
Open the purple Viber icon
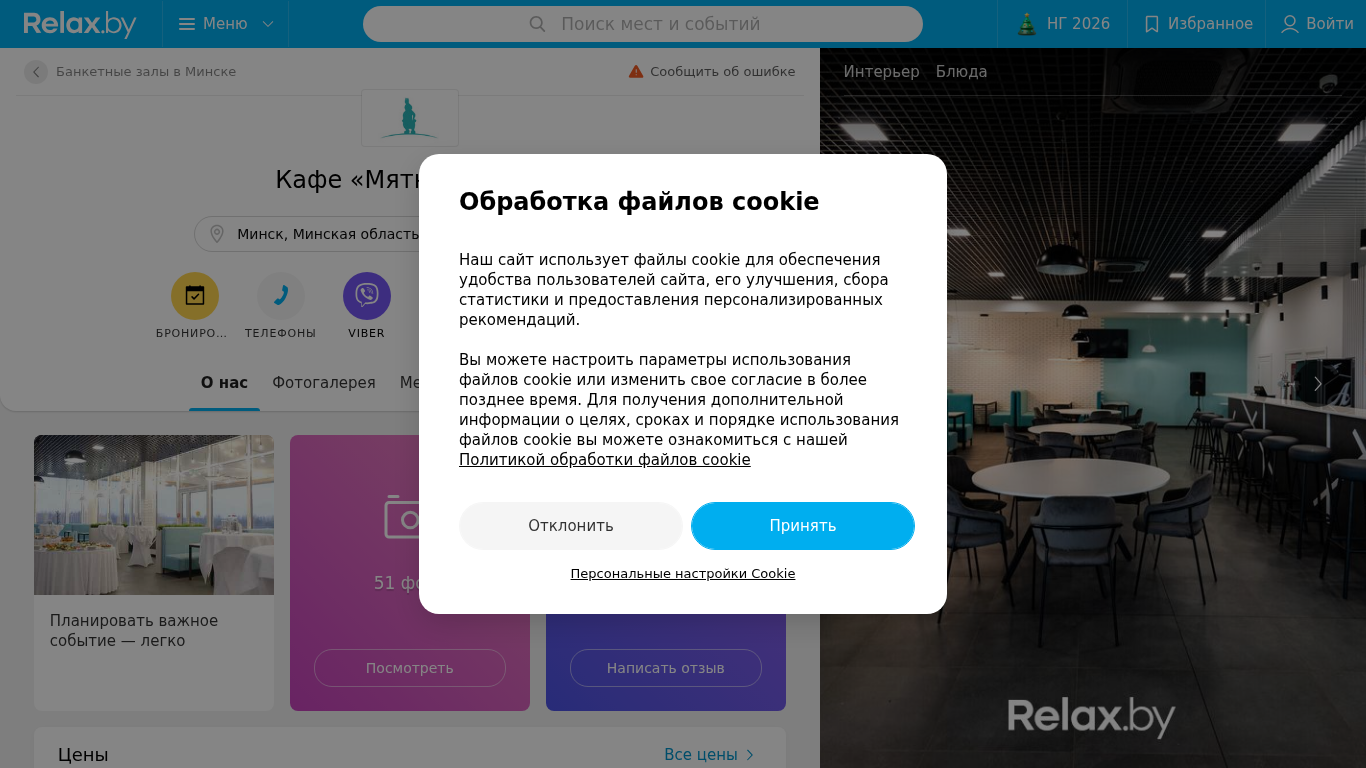(367, 296)
